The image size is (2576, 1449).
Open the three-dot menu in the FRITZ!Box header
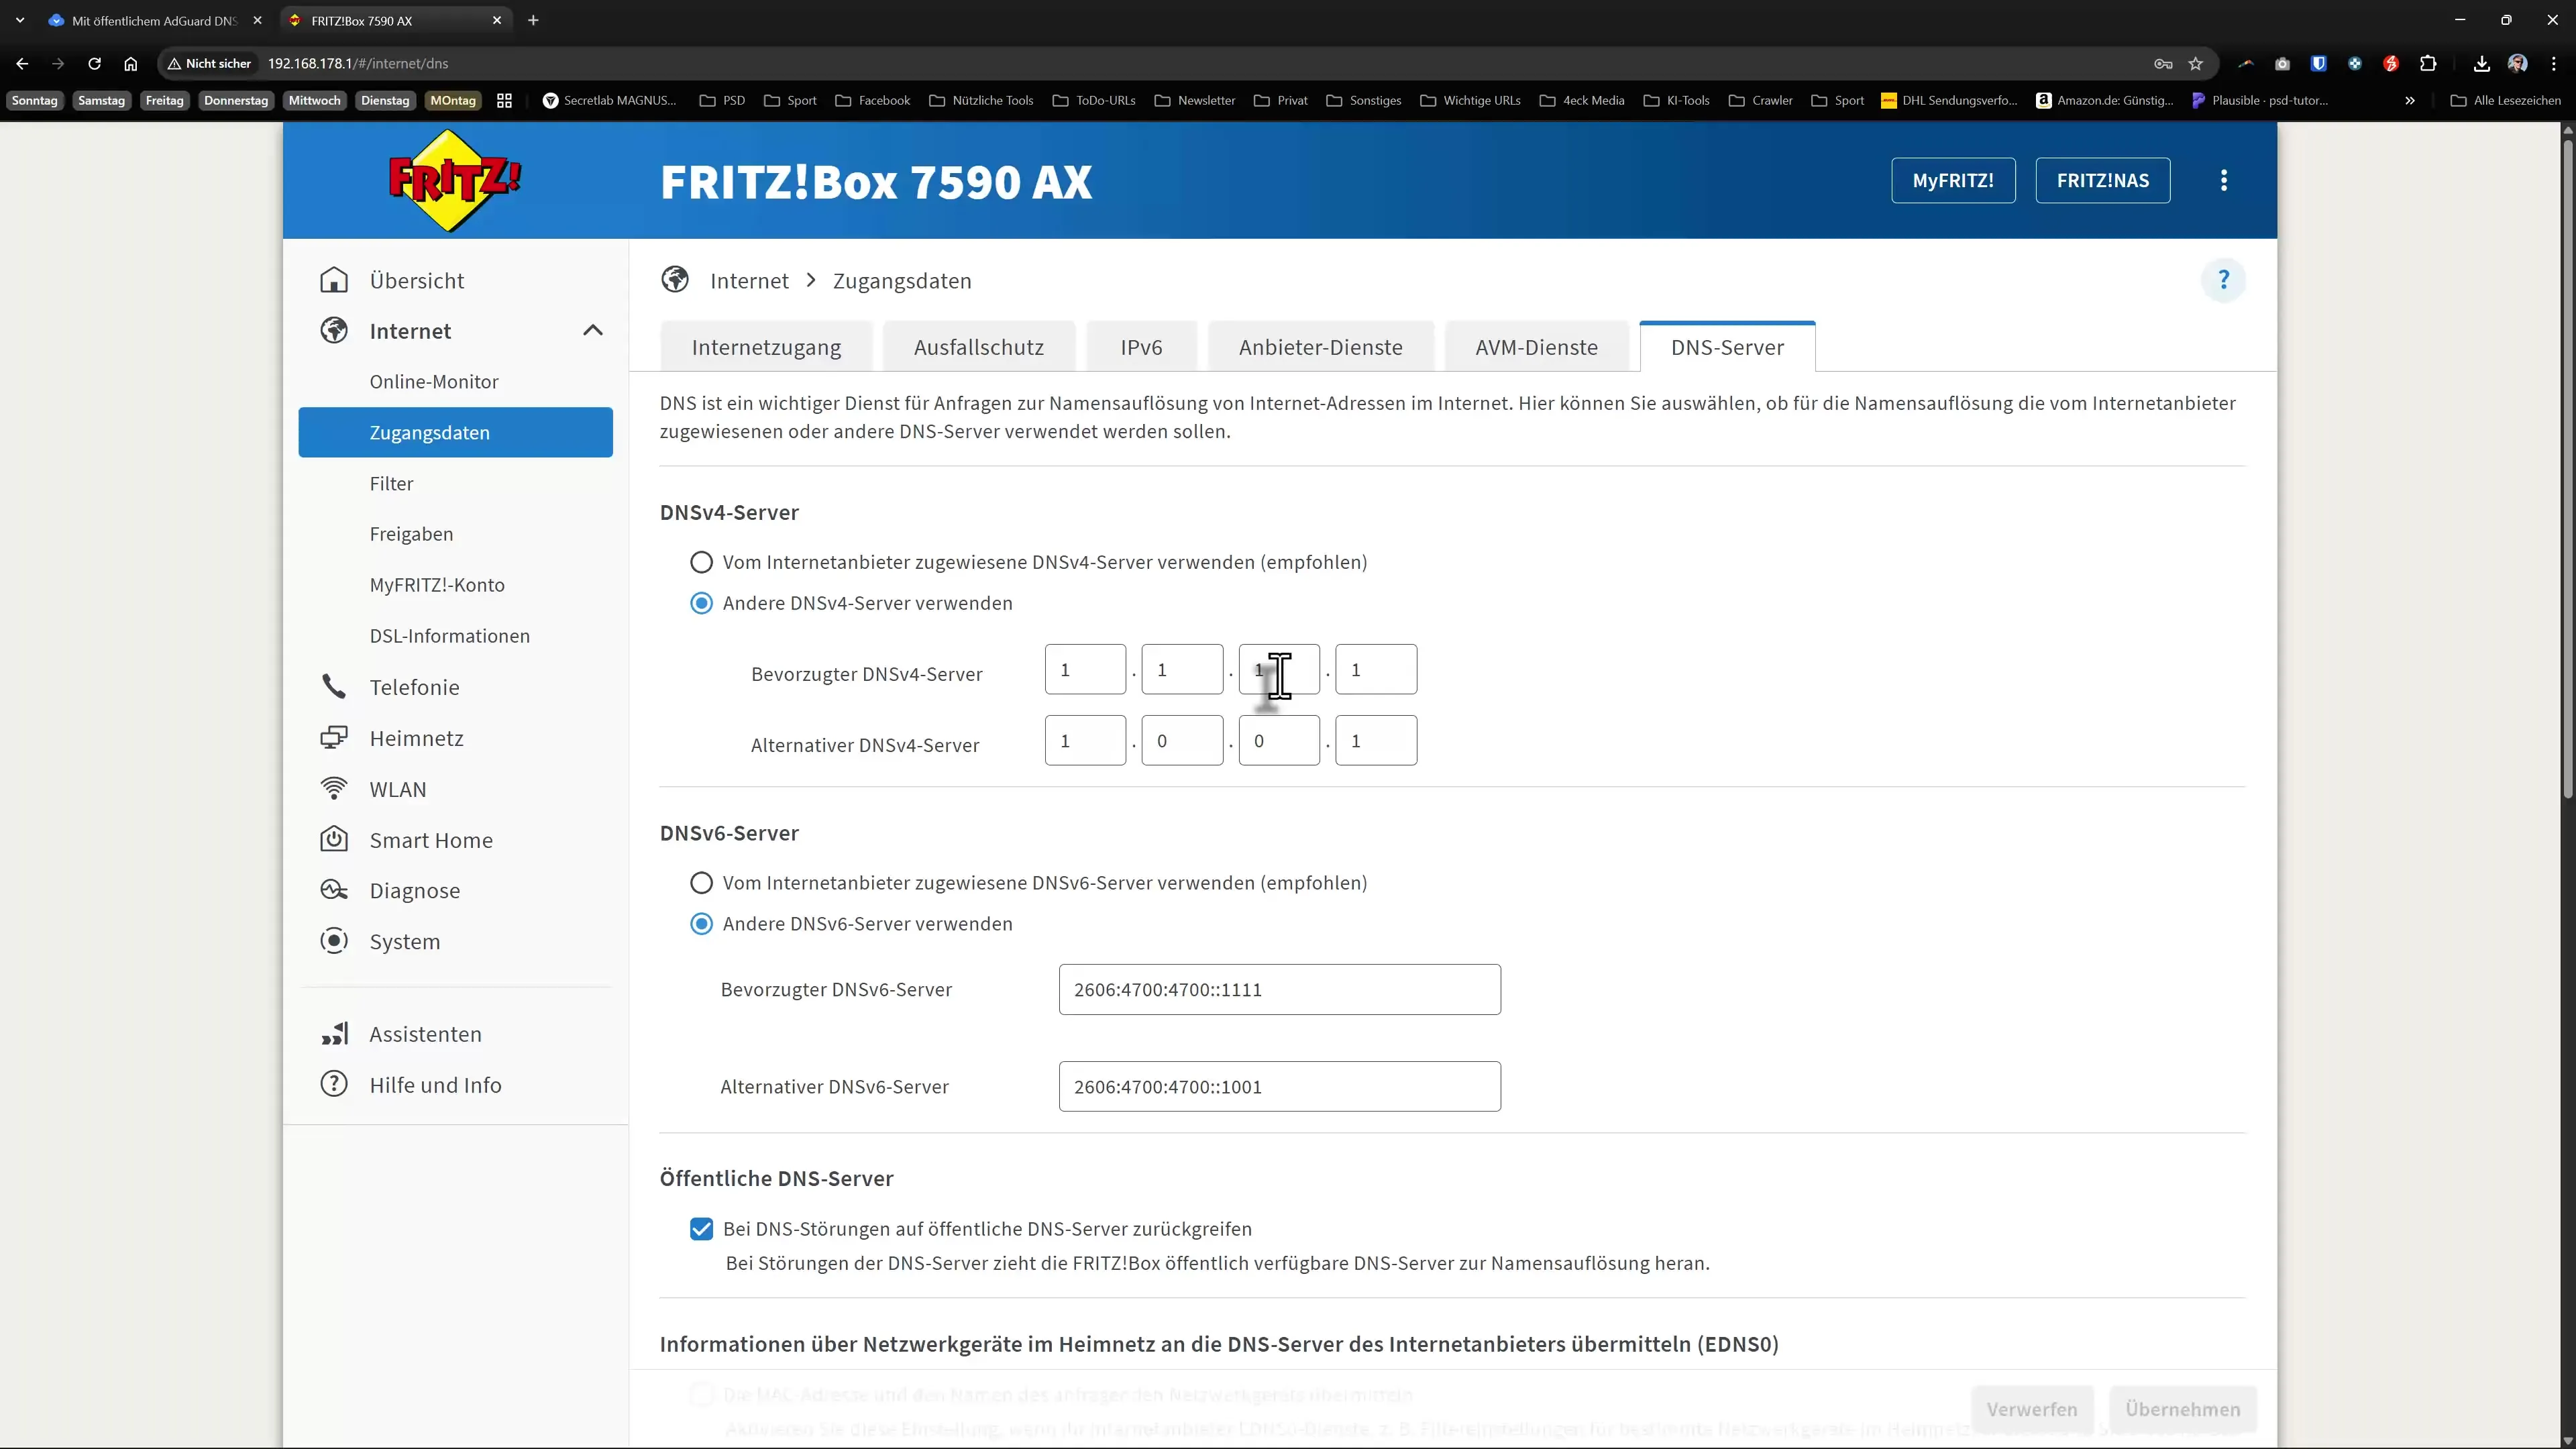2223,180
